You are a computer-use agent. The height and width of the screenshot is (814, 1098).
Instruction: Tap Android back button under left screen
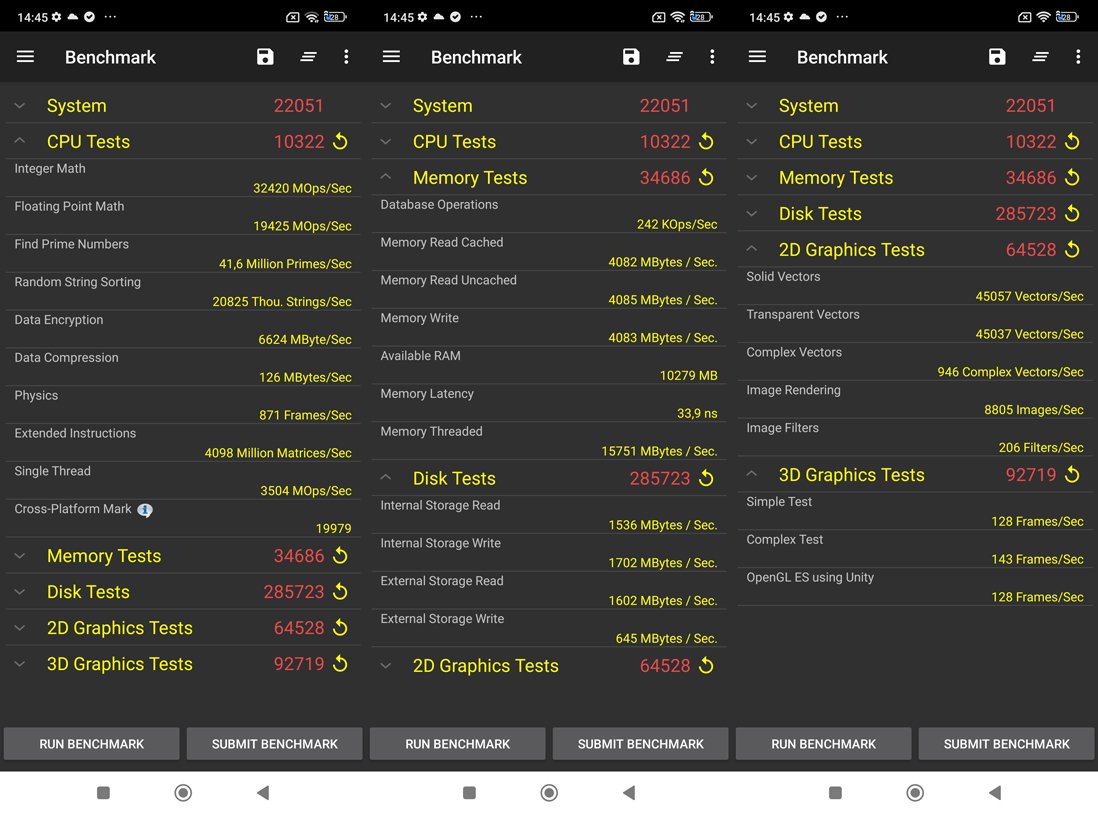click(263, 792)
